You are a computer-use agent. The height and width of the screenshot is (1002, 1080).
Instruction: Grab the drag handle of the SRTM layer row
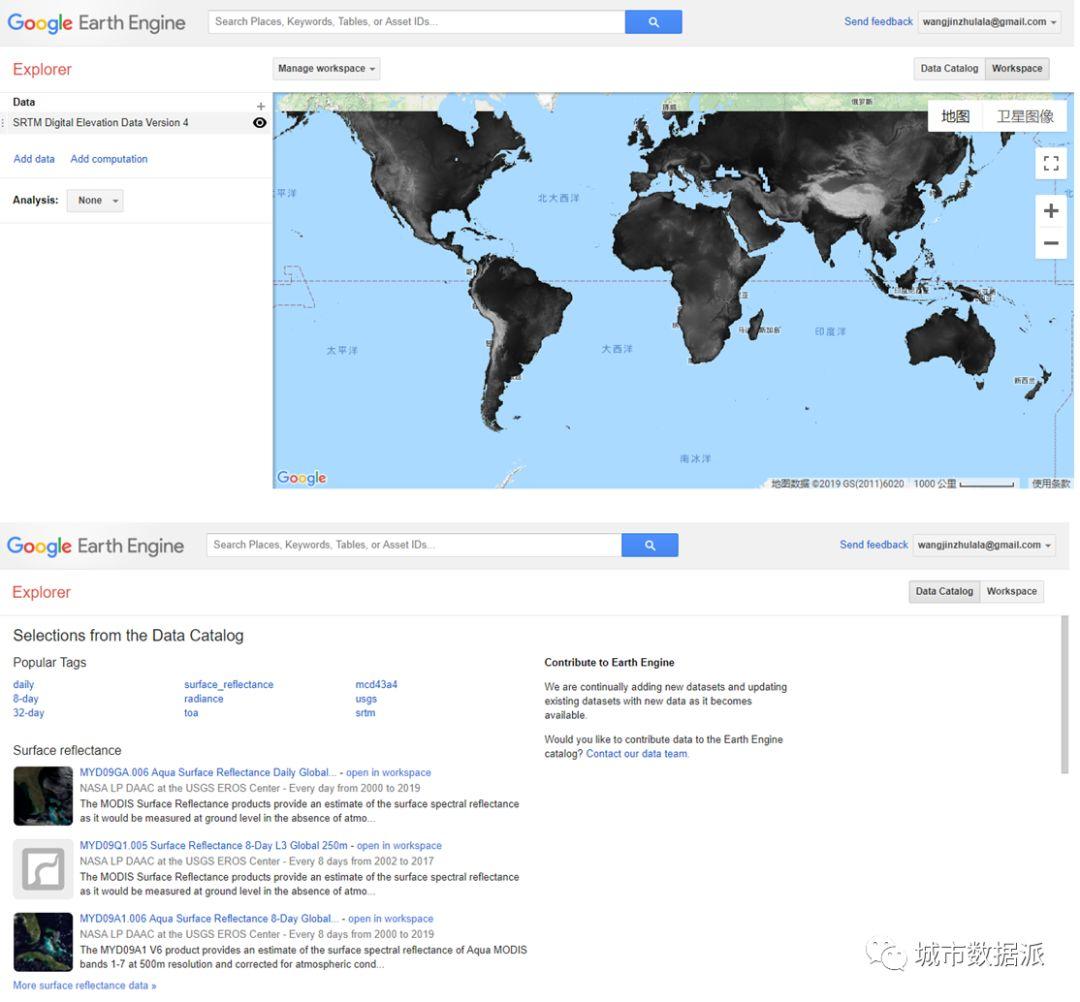3,123
